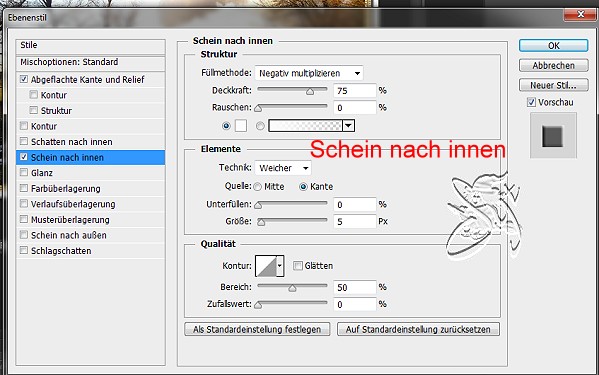Viewport: 599px width, 375px height.
Task: Click the Unterfüllen slider handle
Action: [x=258, y=205]
